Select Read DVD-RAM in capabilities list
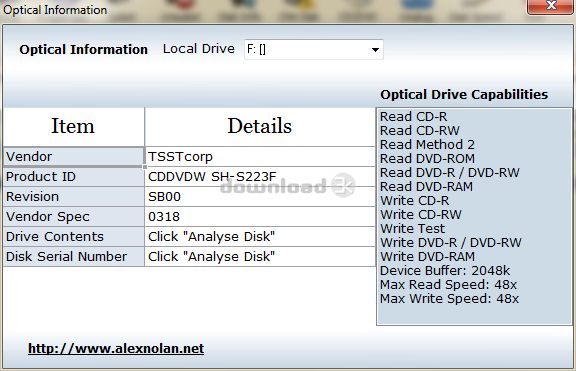The width and height of the screenshot is (576, 371). click(x=426, y=187)
